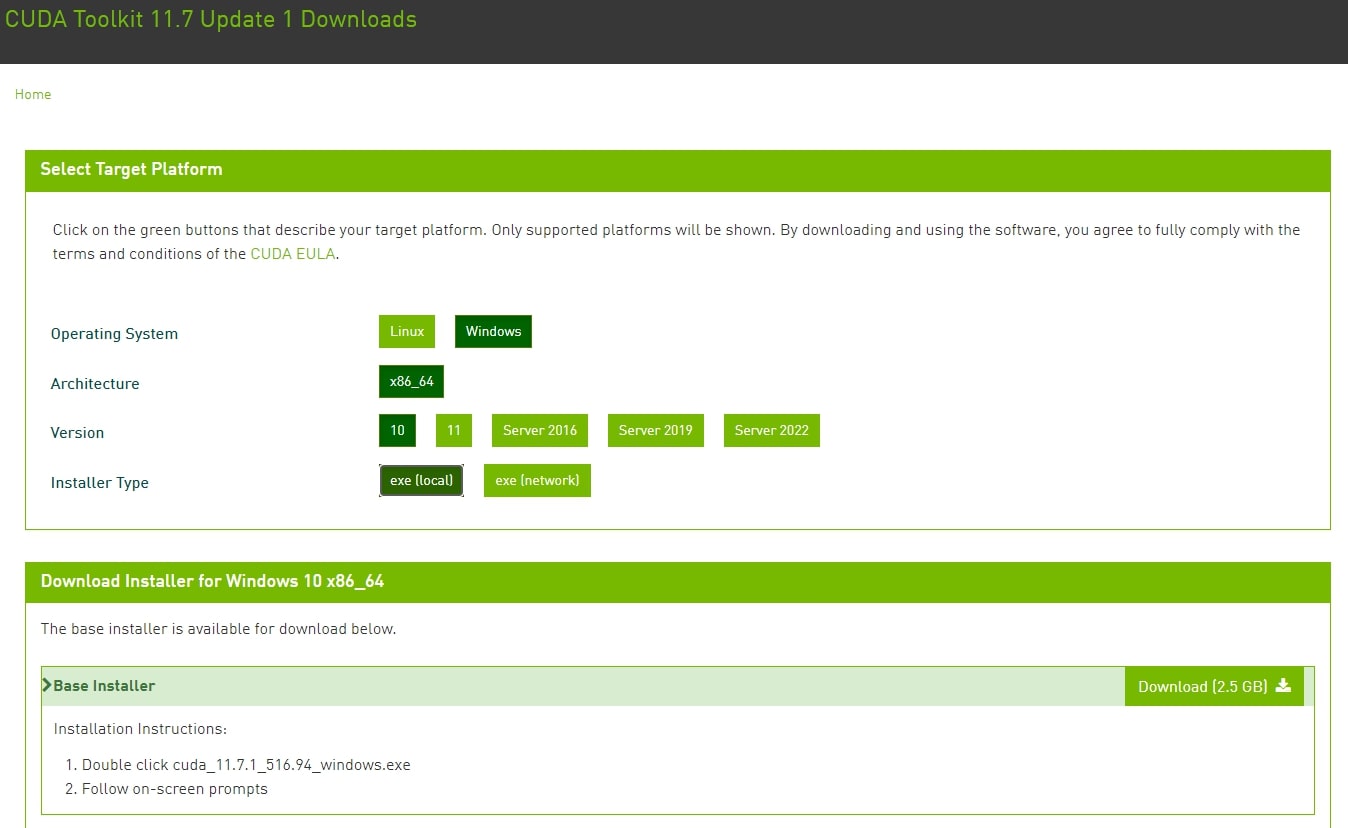This screenshot has height=828, width=1348.
Task: Expand the Base Installer chevron arrow
Action: click(47, 686)
